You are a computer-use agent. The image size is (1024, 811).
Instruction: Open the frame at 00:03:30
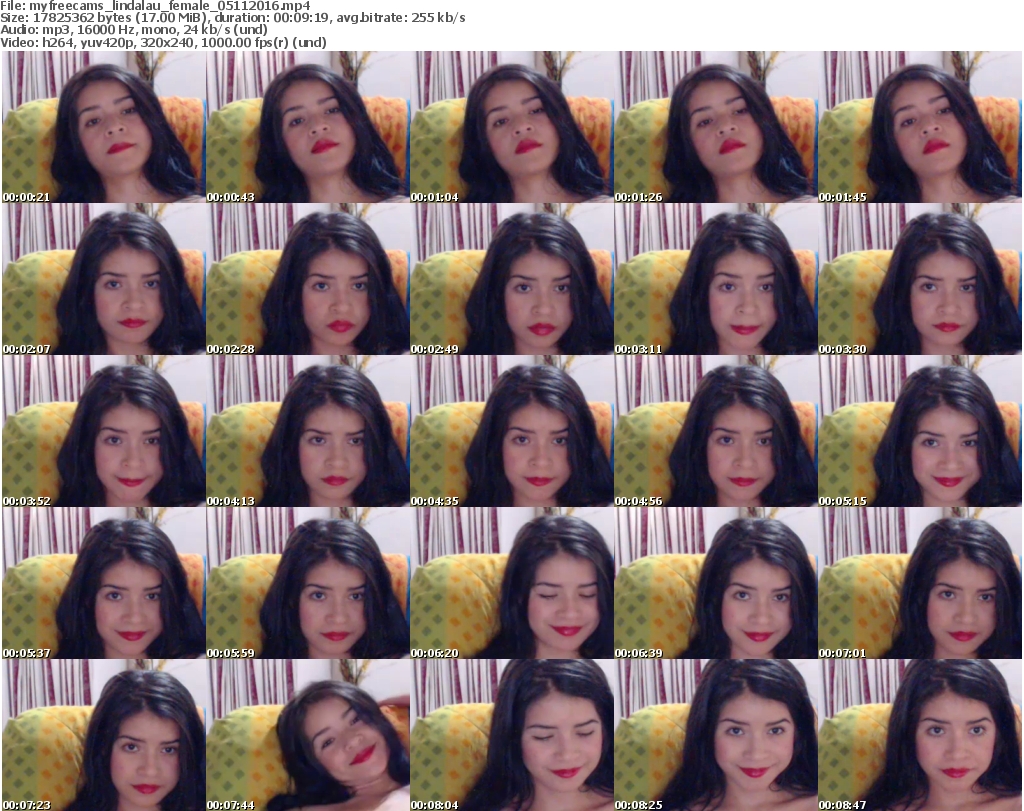coord(919,280)
